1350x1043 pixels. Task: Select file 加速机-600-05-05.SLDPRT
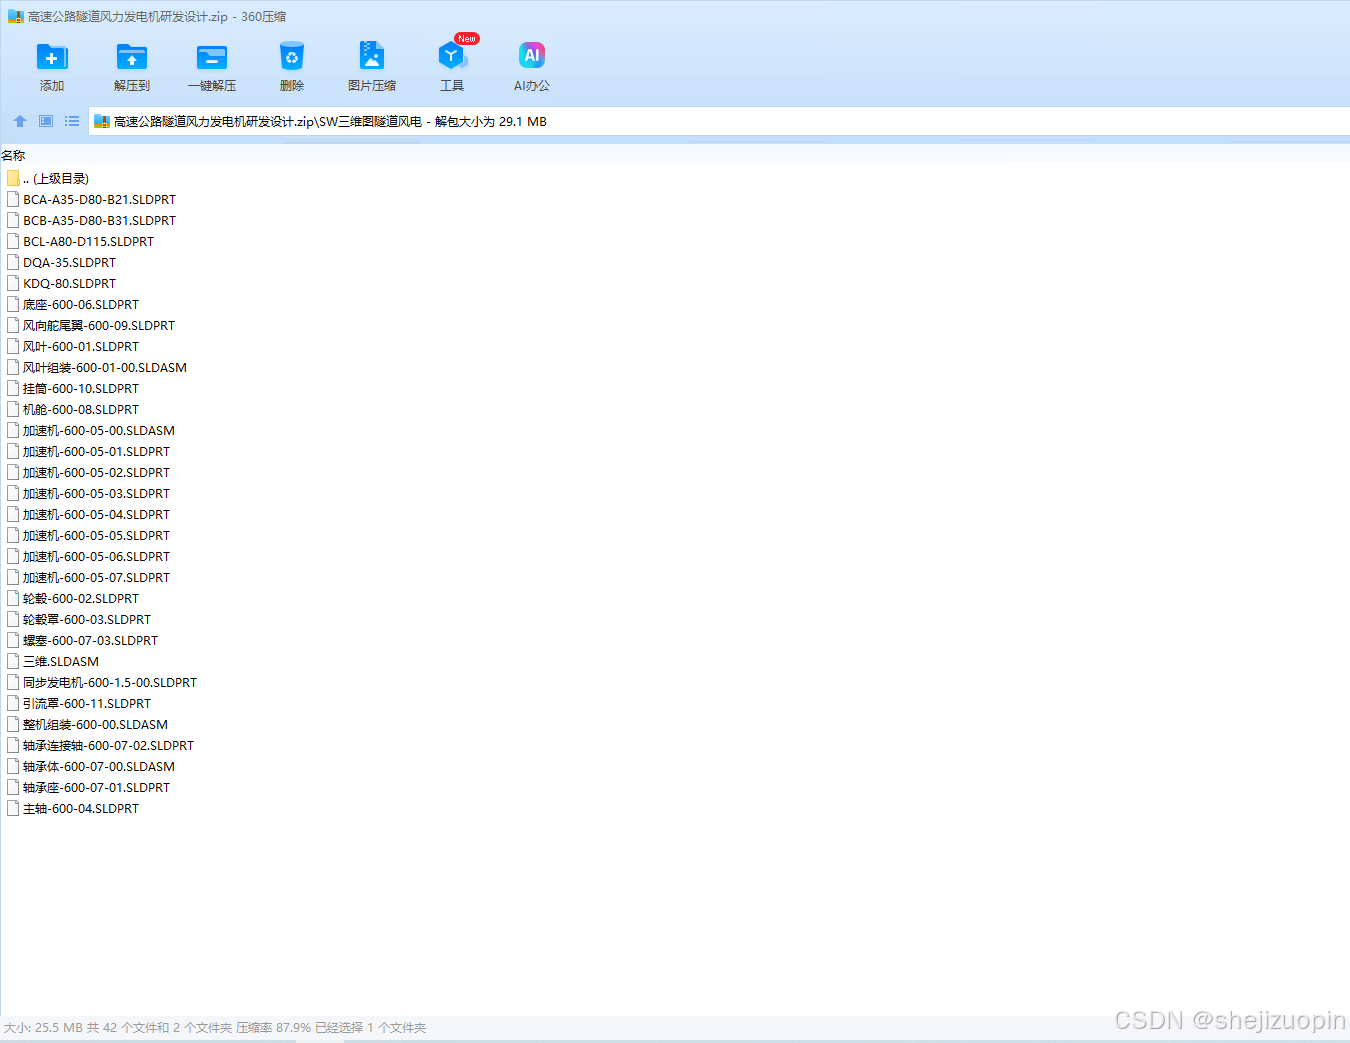point(89,535)
